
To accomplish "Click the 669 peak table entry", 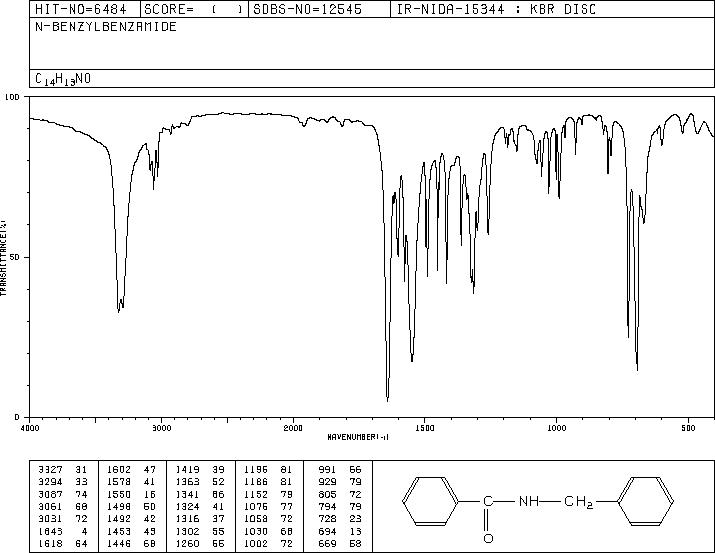I will (340, 543).
